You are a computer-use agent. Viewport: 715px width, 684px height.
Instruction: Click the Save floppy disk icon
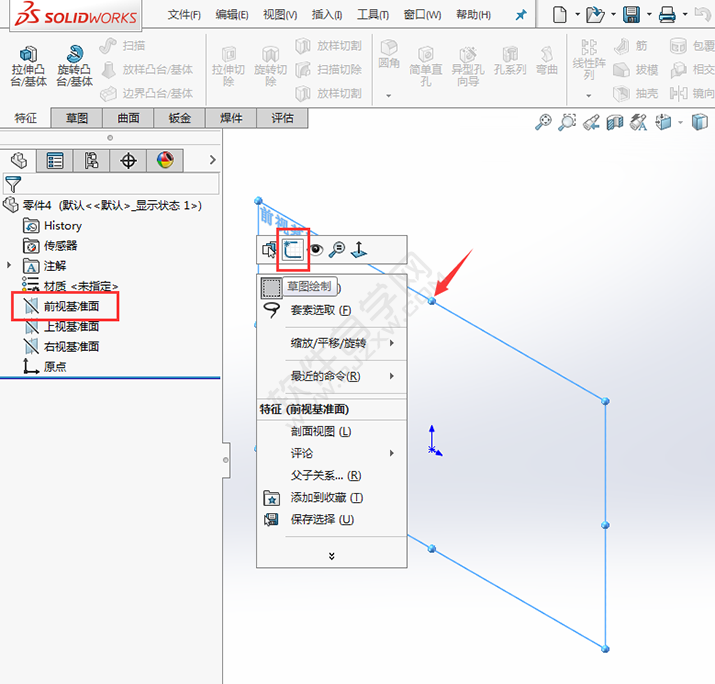632,14
